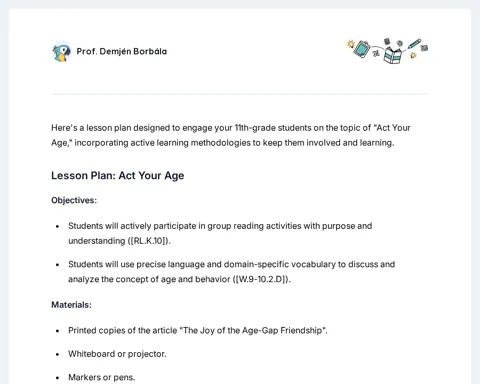Click the gray square icon right of pencil
The height and width of the screenshot is (384, 480).
coord(424,48)
